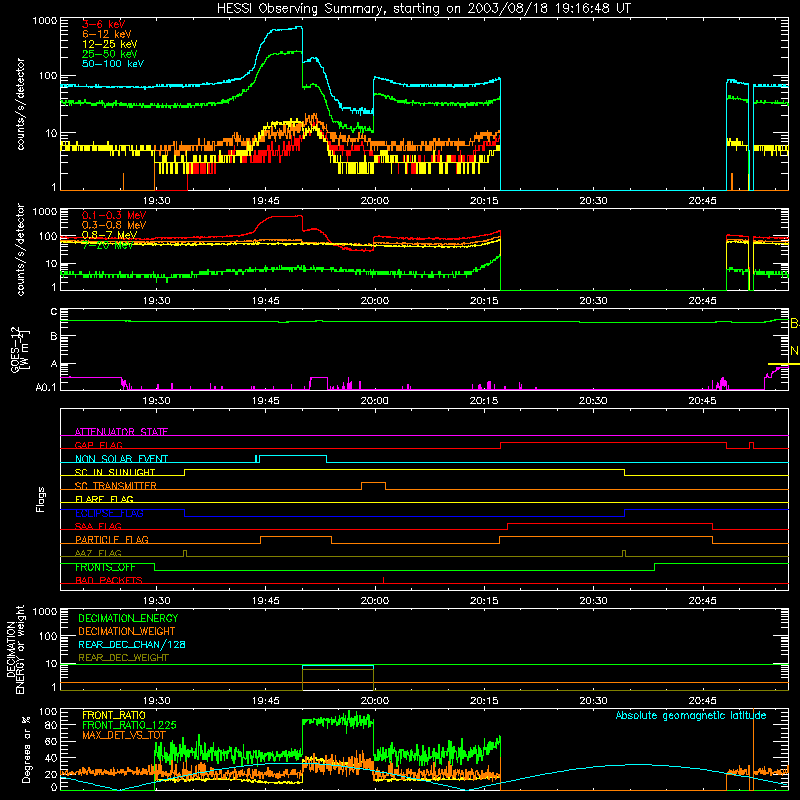Click the REAR_DEC_WEIGHT legend label
Viewport: 800px width, 800px height.
(x=123, y=658)
